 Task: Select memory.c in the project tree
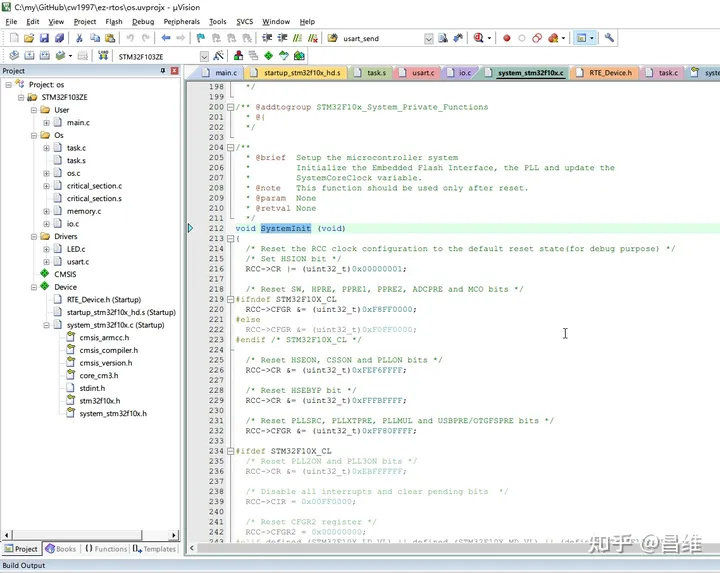tap(84, 211)
